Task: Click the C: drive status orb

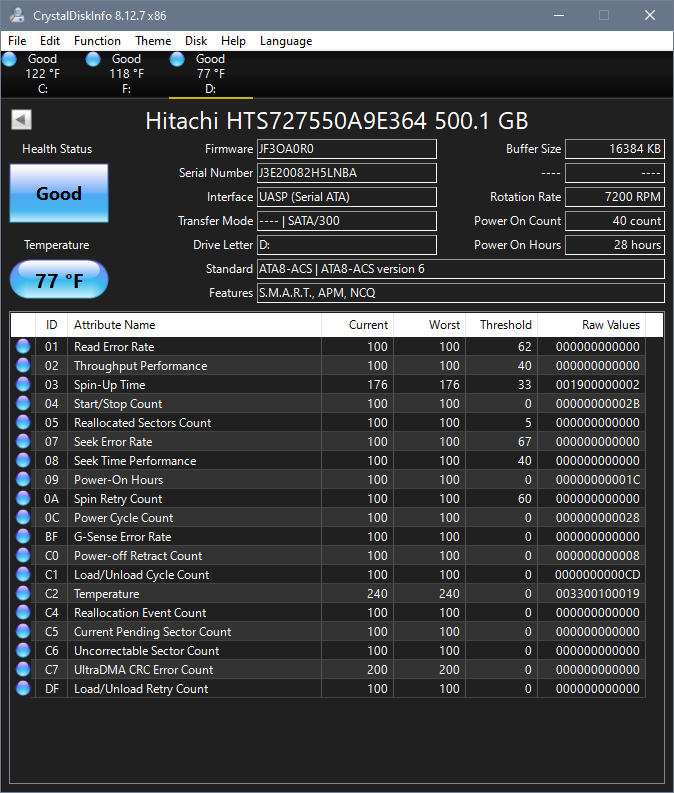Action: coord(10,59)
